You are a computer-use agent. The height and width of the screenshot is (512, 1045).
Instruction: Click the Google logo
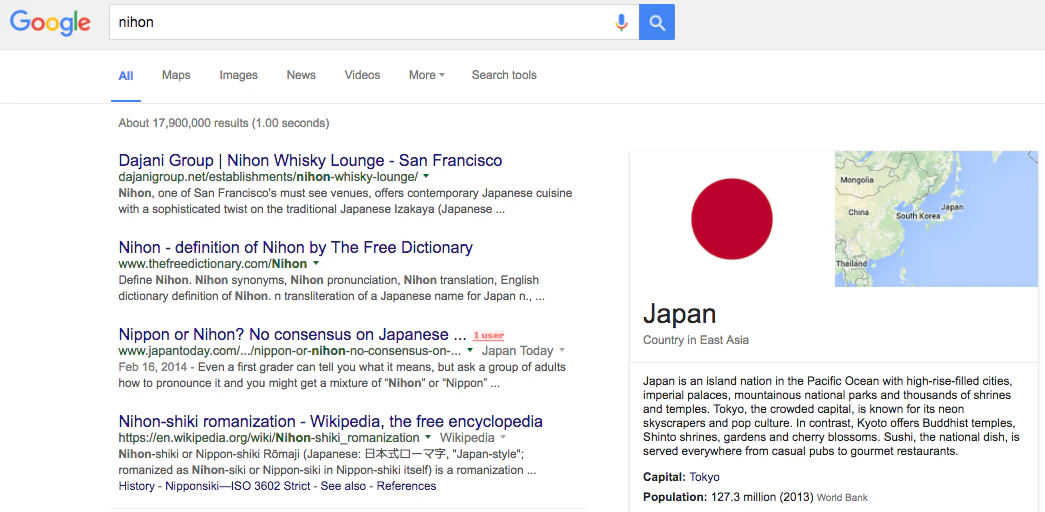(50, 23)
